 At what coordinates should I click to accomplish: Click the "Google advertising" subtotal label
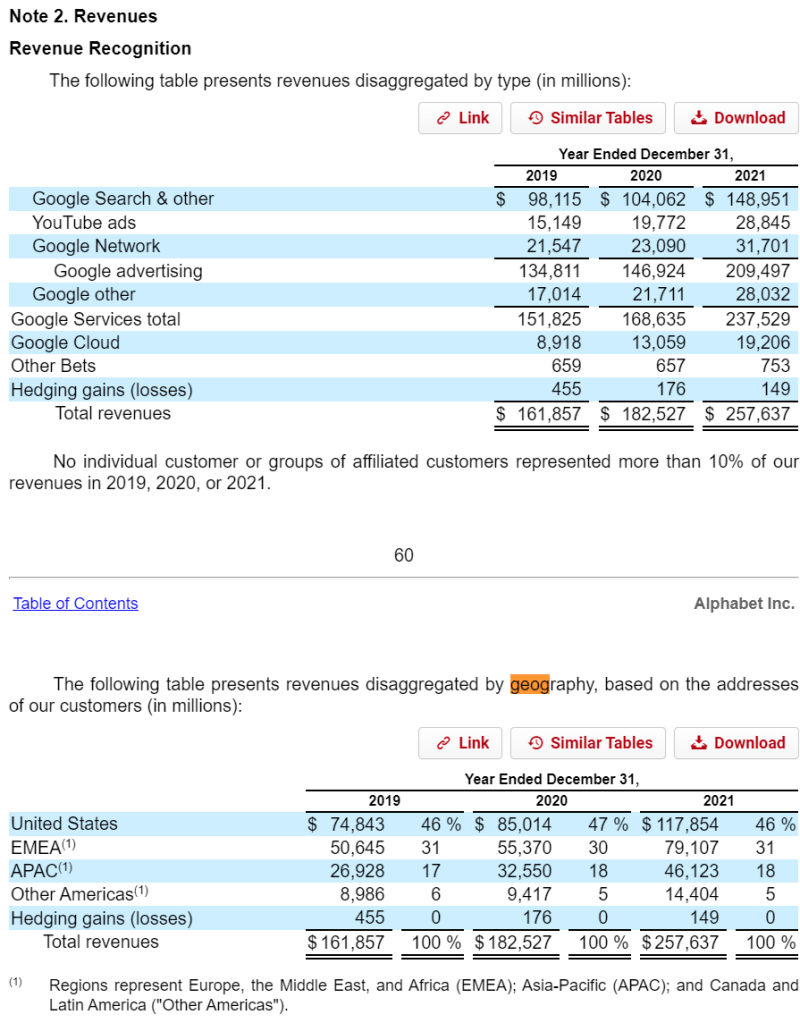coord(128,271)
